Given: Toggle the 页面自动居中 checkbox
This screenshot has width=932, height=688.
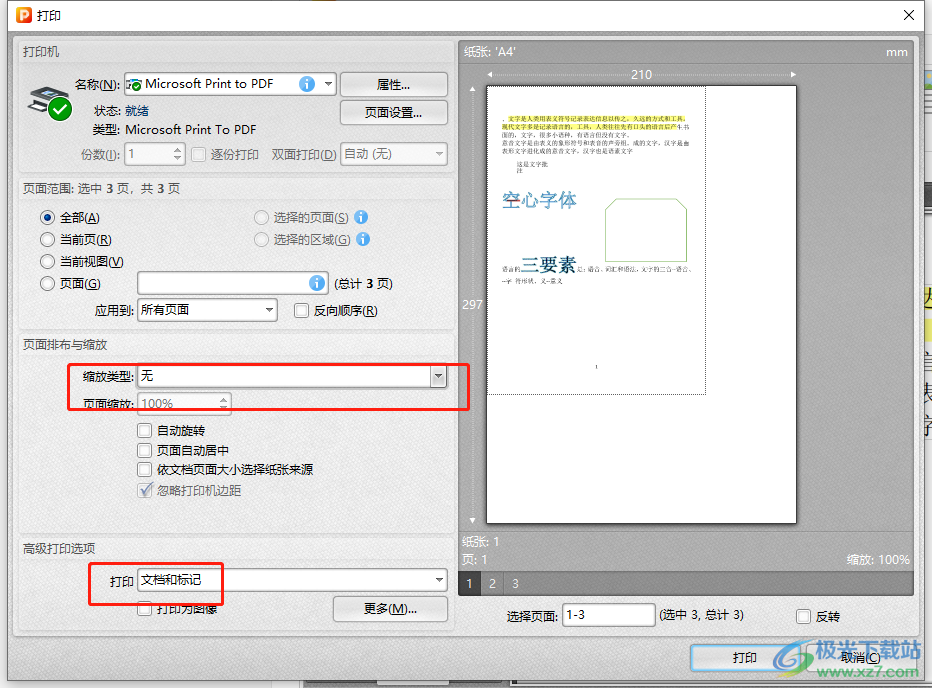Looking at the screenshot, I should [x=144, y=450].
